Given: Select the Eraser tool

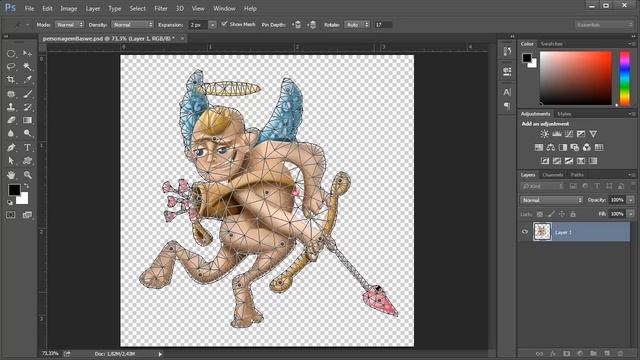Looking at the screenshot, I should 11,120.
